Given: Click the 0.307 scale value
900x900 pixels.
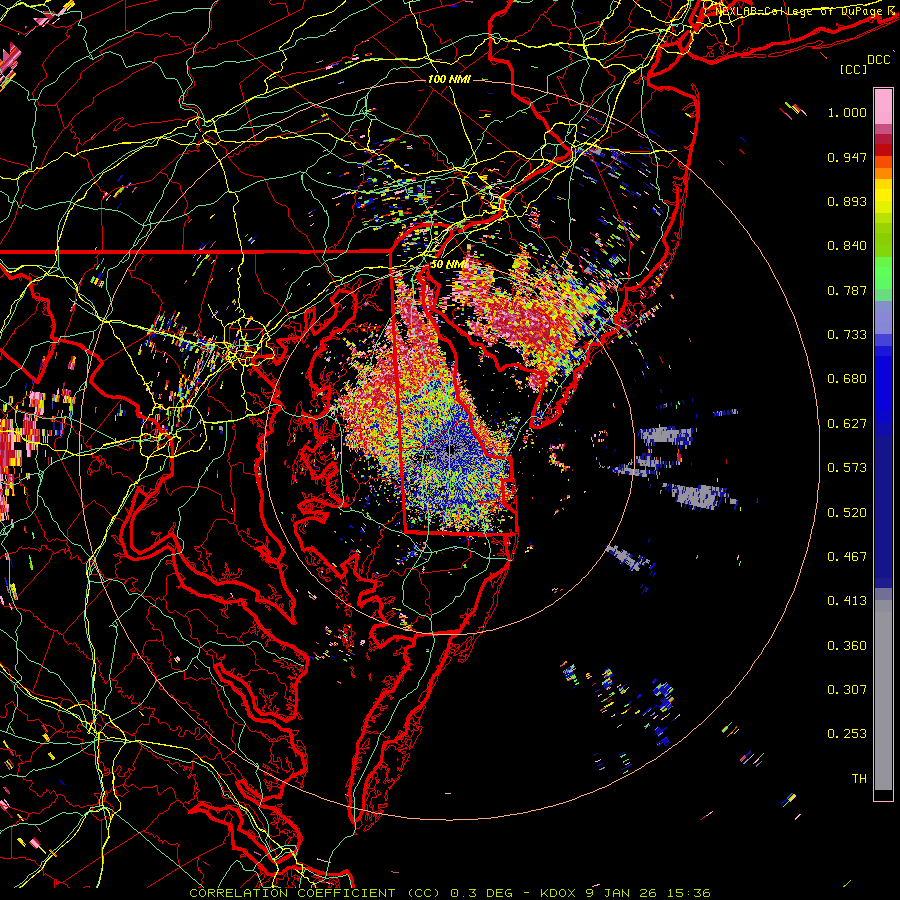Looking at the screenshot, I should pyautogui.click(x=847, y=690).
